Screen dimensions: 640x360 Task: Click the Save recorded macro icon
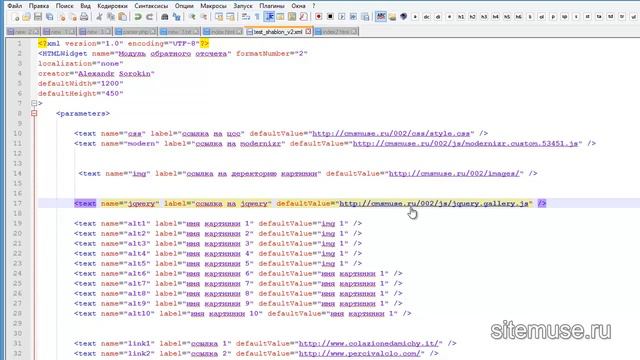(365, 17)
